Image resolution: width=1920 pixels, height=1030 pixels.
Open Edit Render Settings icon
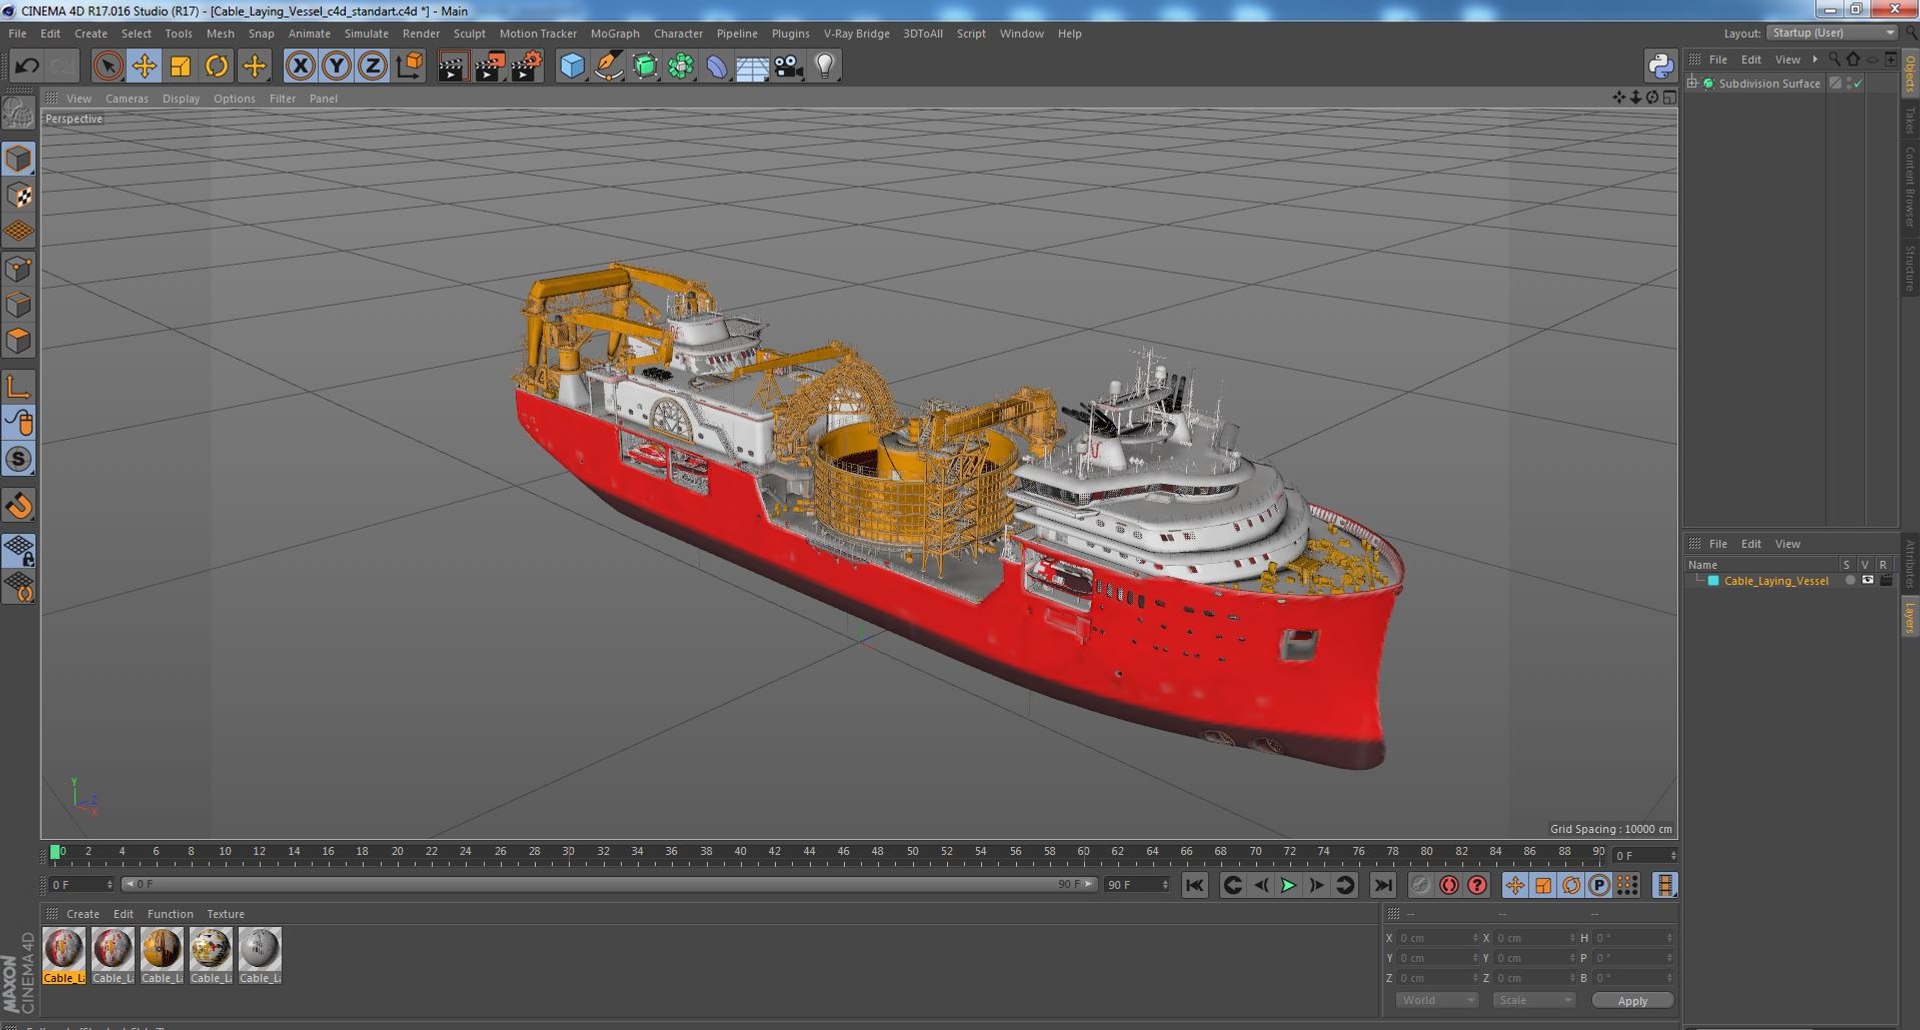coord(526,66)
